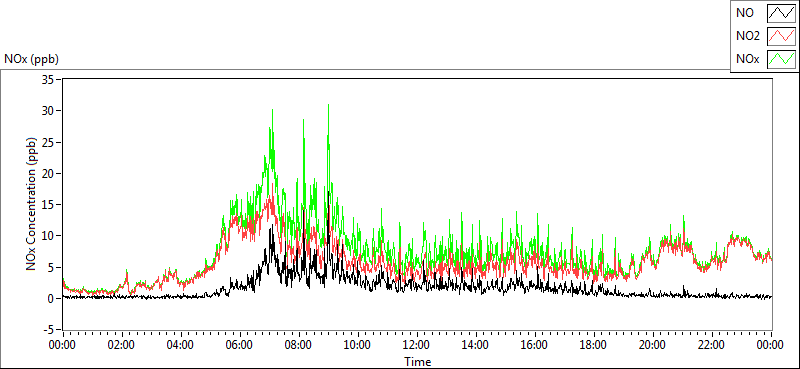Click the 18:00 time axis marker
The height and width of the screenshot is (369, 800).
594,346
